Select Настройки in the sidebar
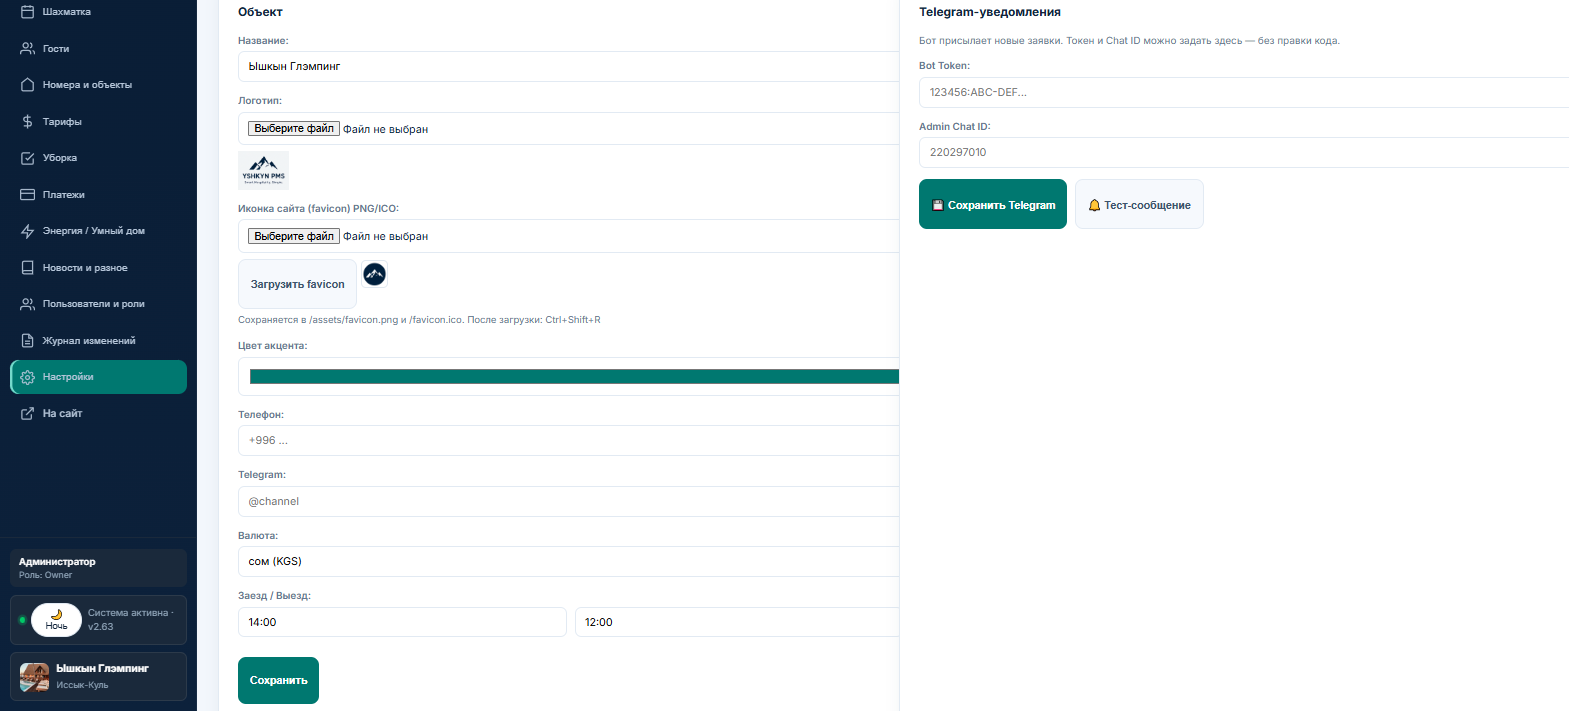1569x711 pixels. pos(98,377)
